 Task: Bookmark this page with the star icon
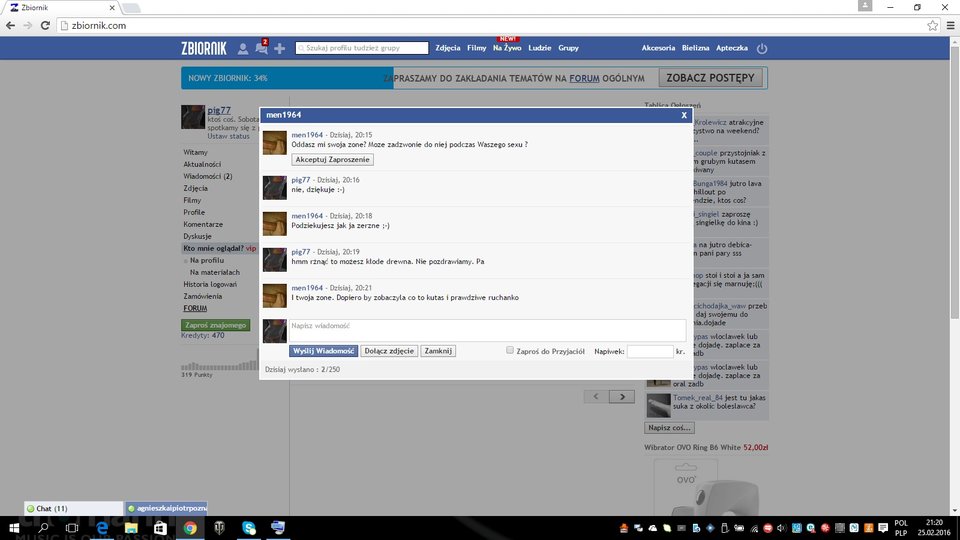coord(932,25)
